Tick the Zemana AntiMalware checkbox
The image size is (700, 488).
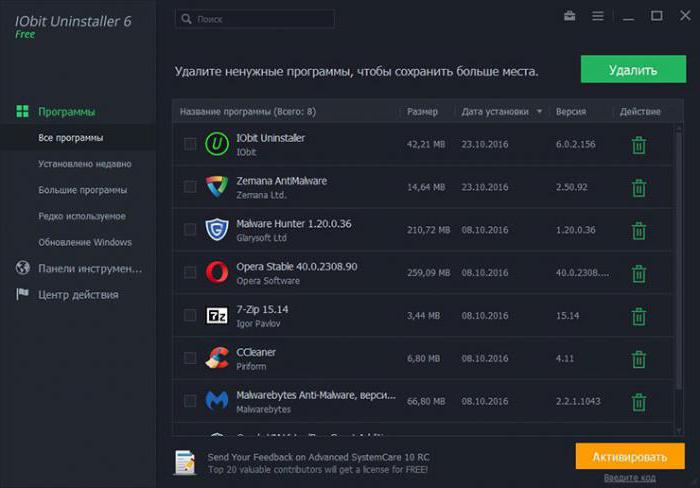(190, 186)
